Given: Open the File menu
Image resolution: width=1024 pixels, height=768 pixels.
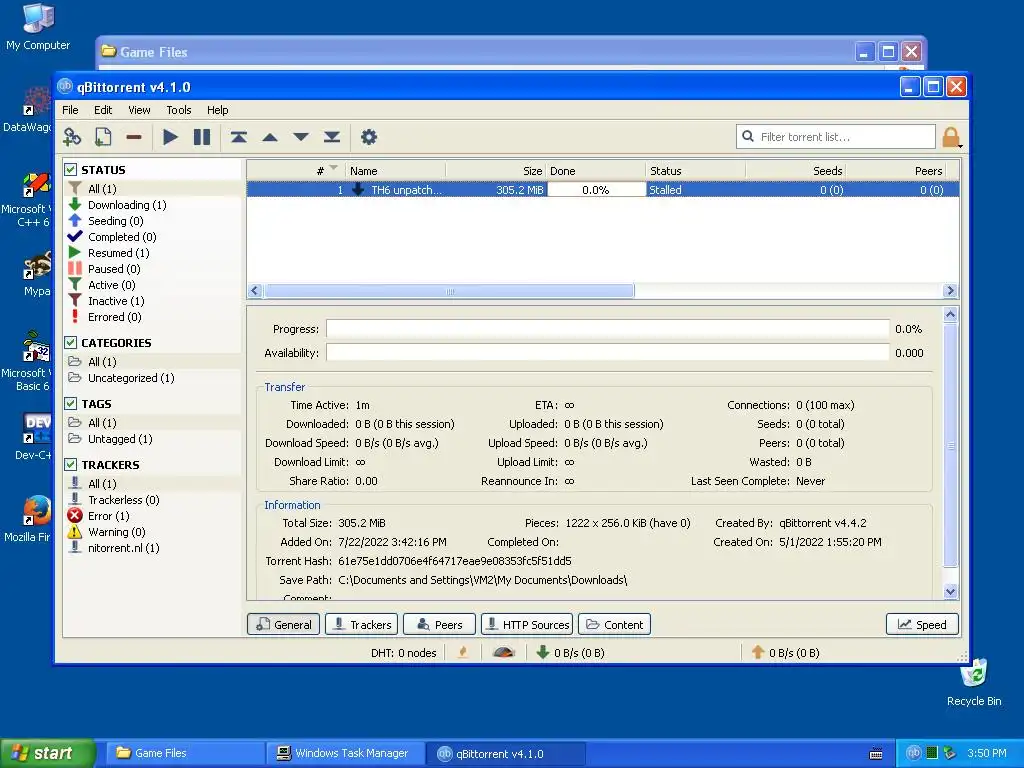Looking at the screenshot, I should click(70, 110).
